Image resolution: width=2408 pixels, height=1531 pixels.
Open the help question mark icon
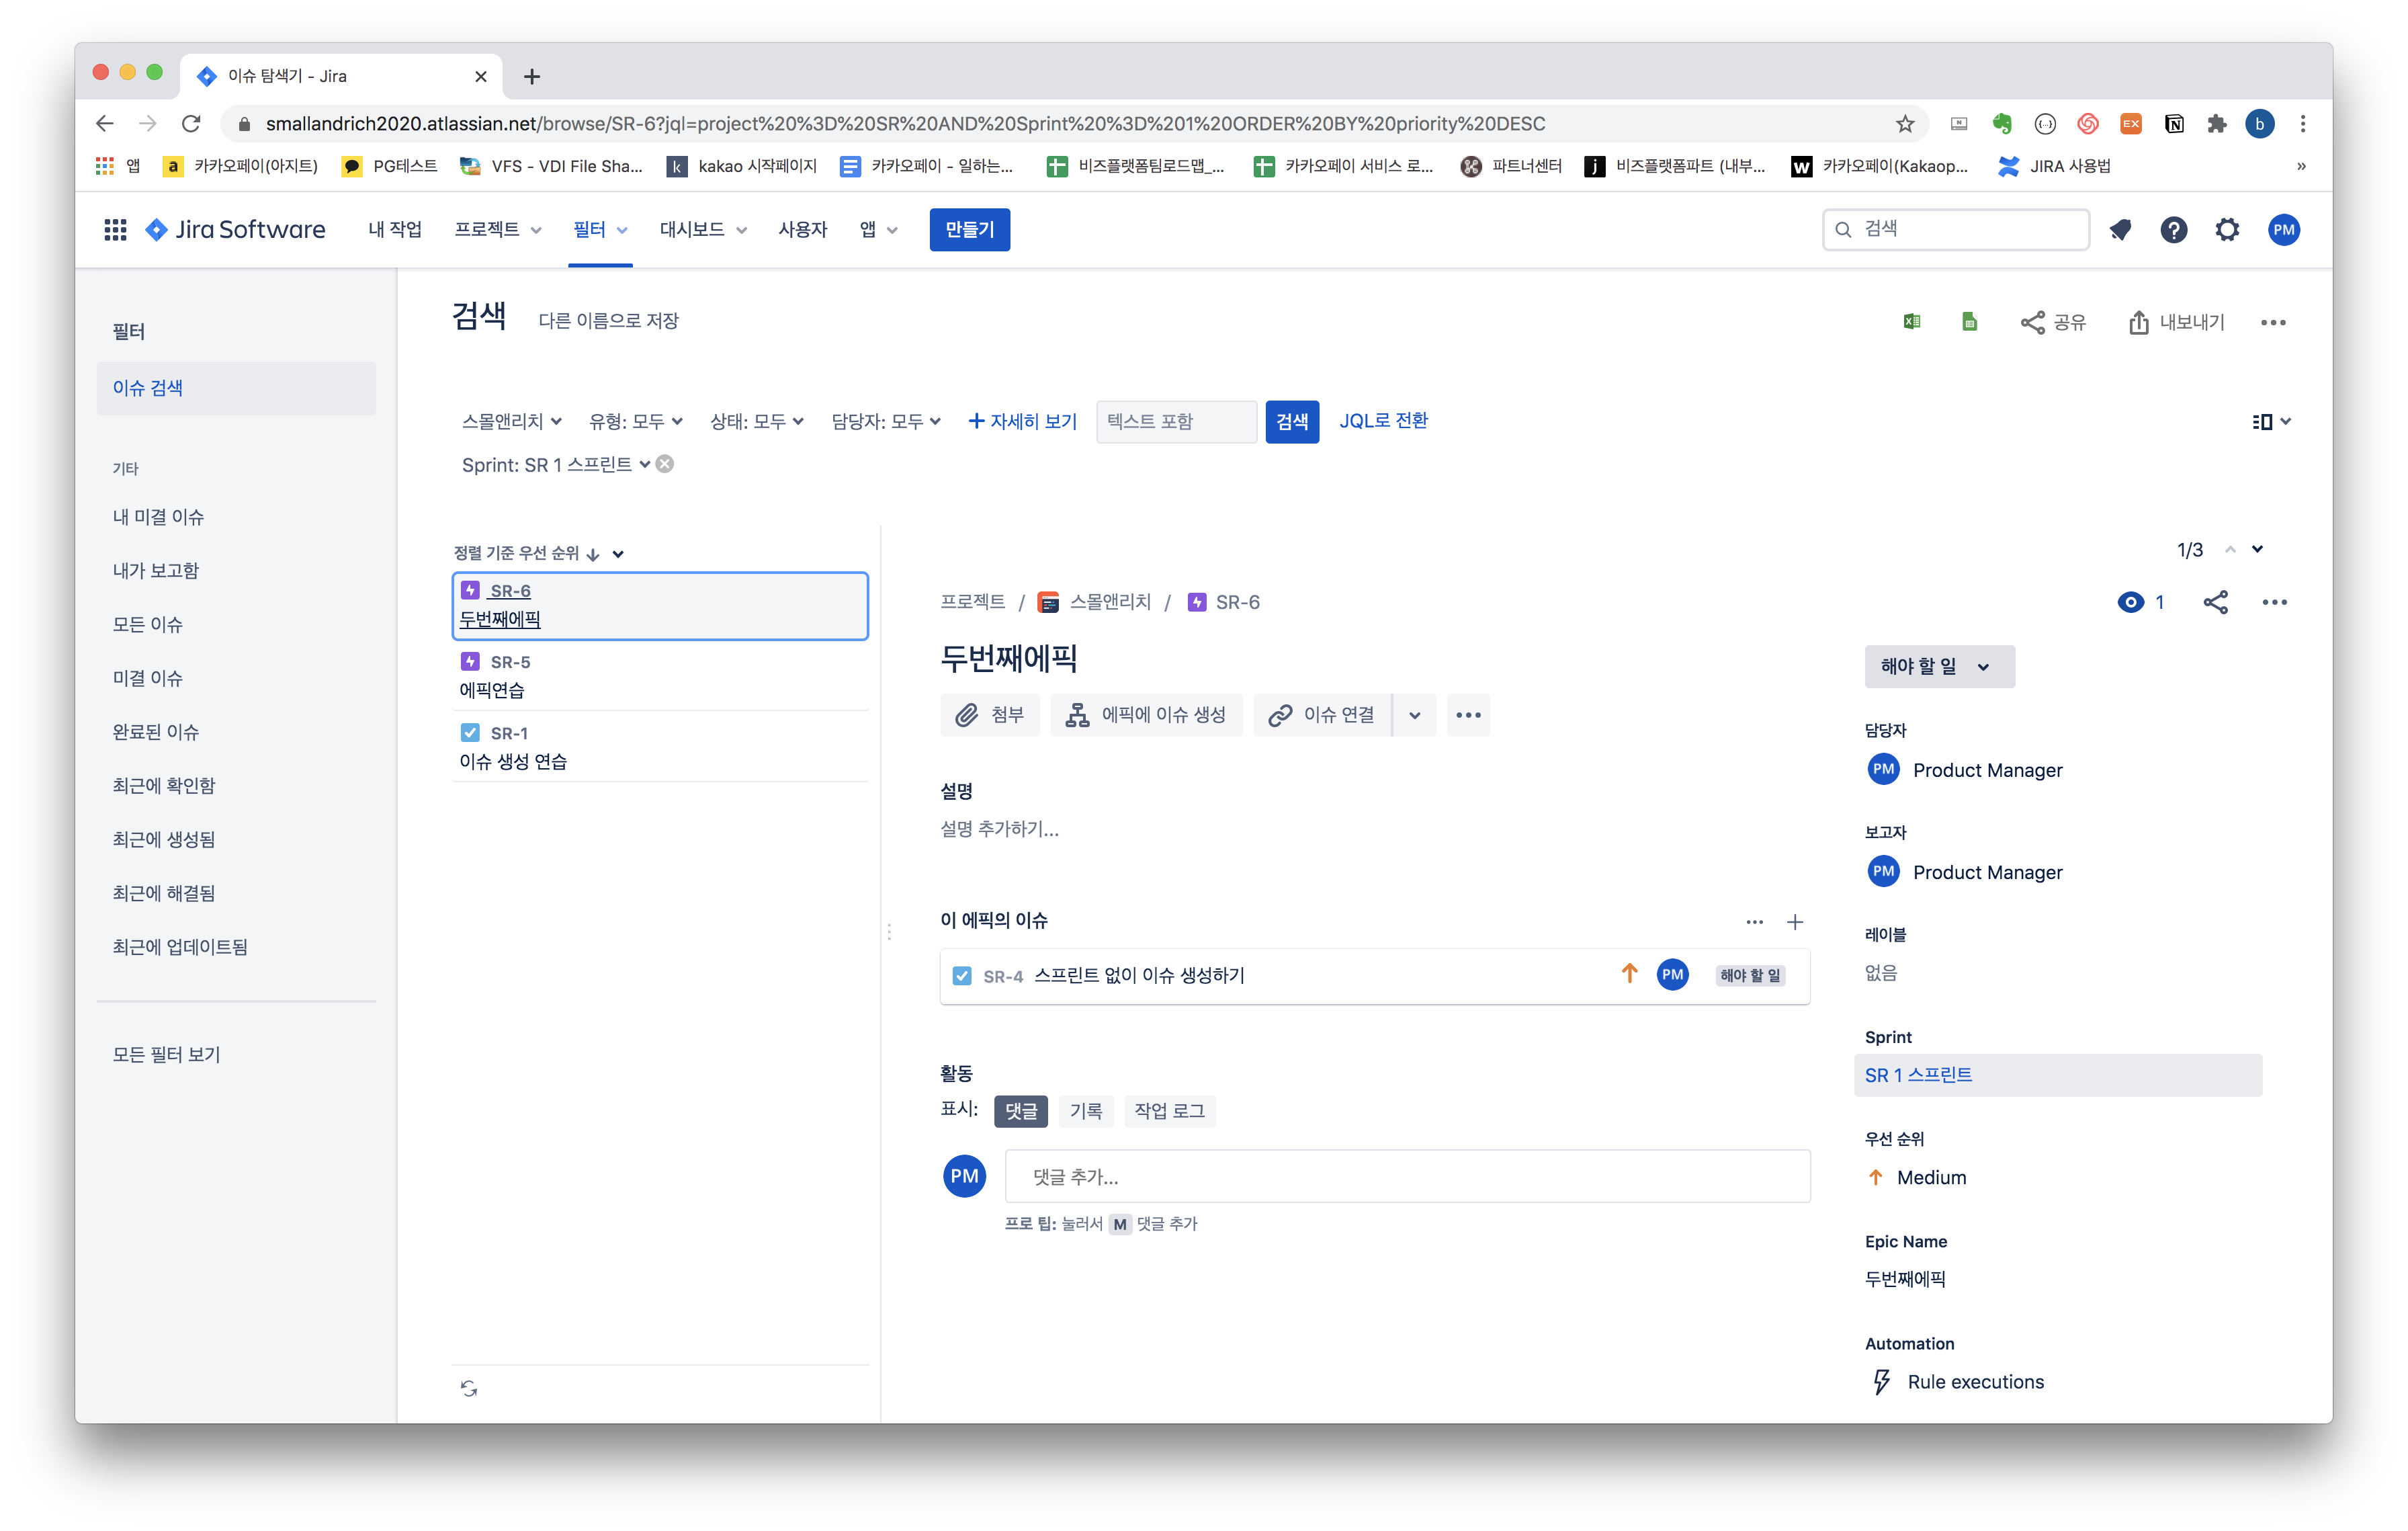[2173, 230]
